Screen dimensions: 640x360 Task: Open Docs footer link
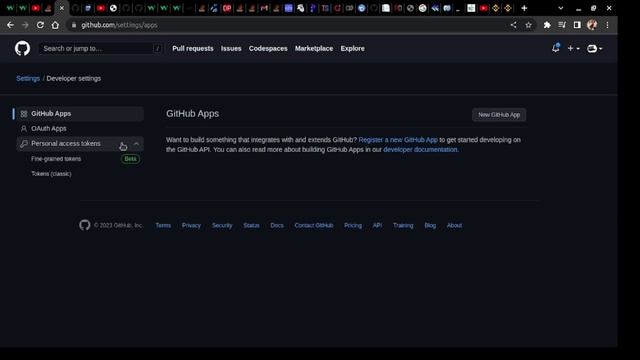pos(277,225)
